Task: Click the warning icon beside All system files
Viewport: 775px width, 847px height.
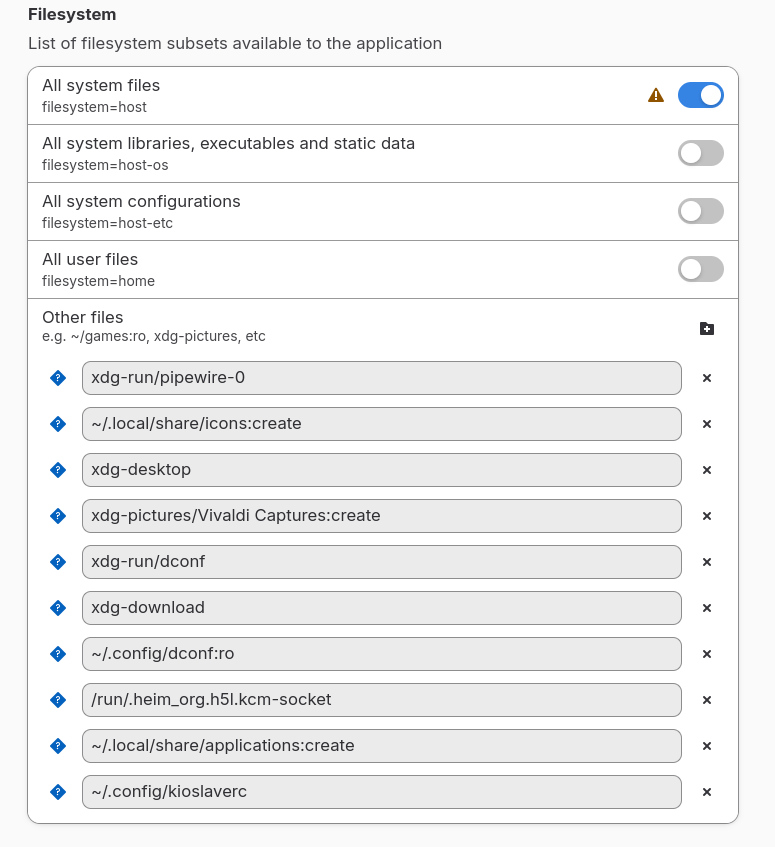Action: click(x=656, y=95)
